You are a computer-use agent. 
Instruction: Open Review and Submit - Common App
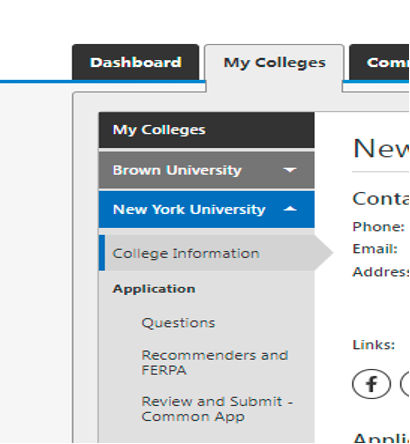pyautogui.click(x=217, y=409)
